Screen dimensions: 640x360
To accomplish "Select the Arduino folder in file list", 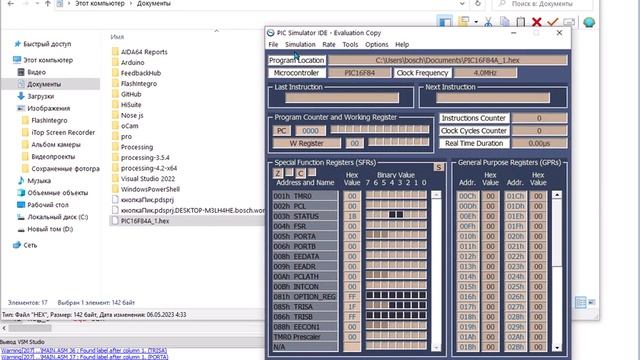I will click(132, 62).
